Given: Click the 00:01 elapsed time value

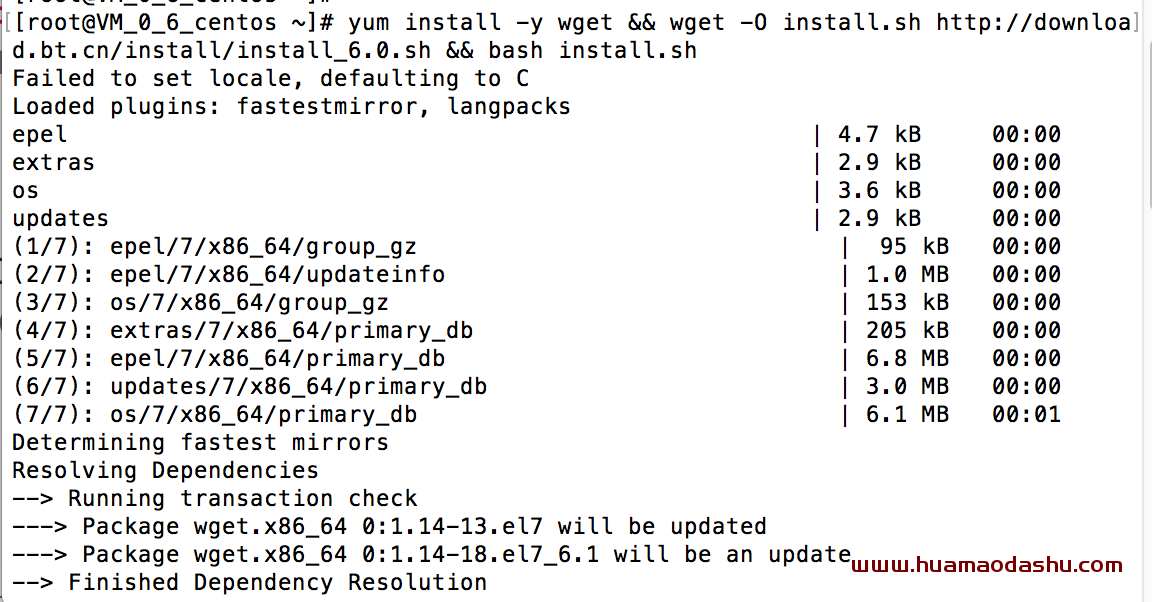Looking at the screenshot, I should click(x=1026, y=414).
